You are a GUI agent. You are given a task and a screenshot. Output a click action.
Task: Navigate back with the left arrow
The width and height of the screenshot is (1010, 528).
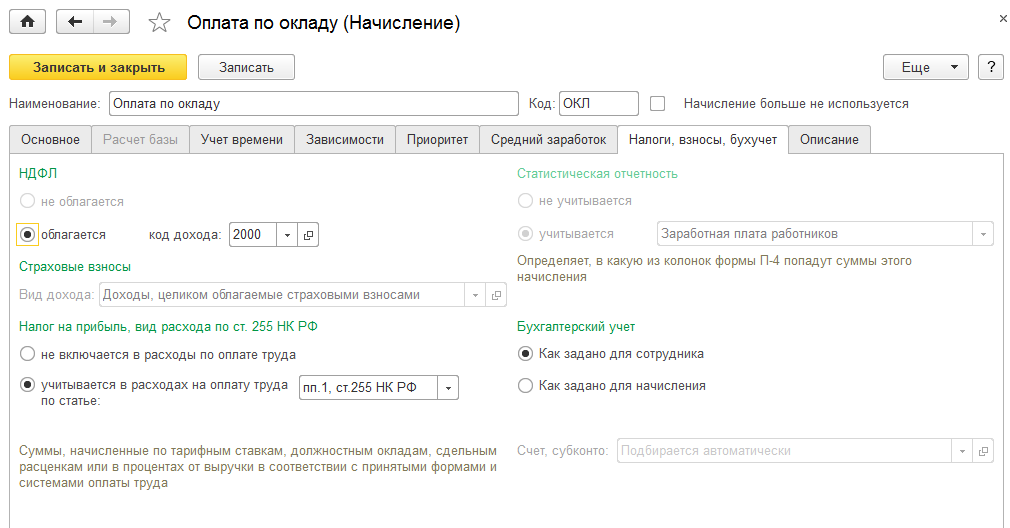(75, 22)
